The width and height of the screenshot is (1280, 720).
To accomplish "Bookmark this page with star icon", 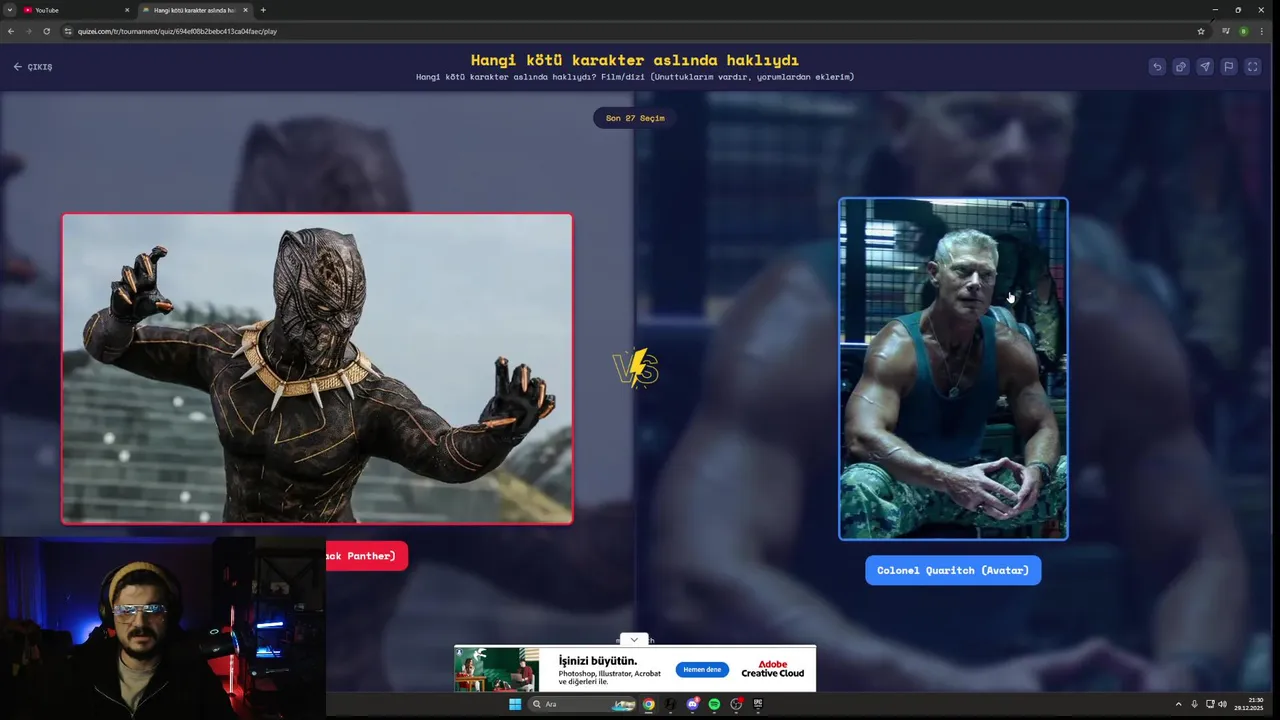I will coord(1201,31).
